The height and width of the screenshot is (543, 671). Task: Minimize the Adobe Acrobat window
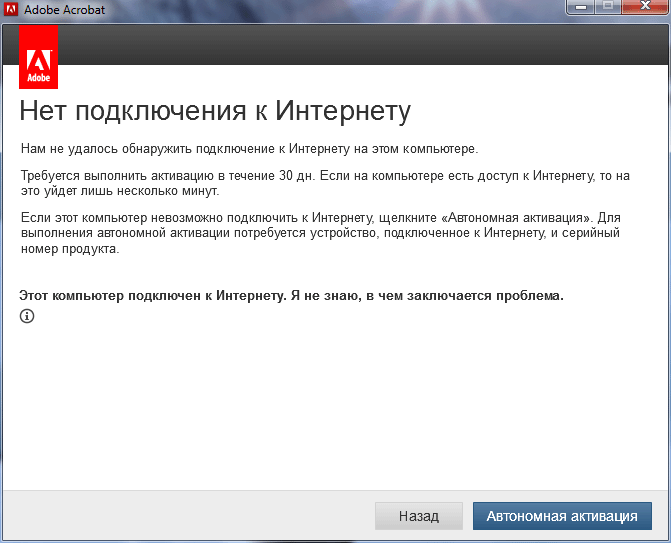click(581, 6)
